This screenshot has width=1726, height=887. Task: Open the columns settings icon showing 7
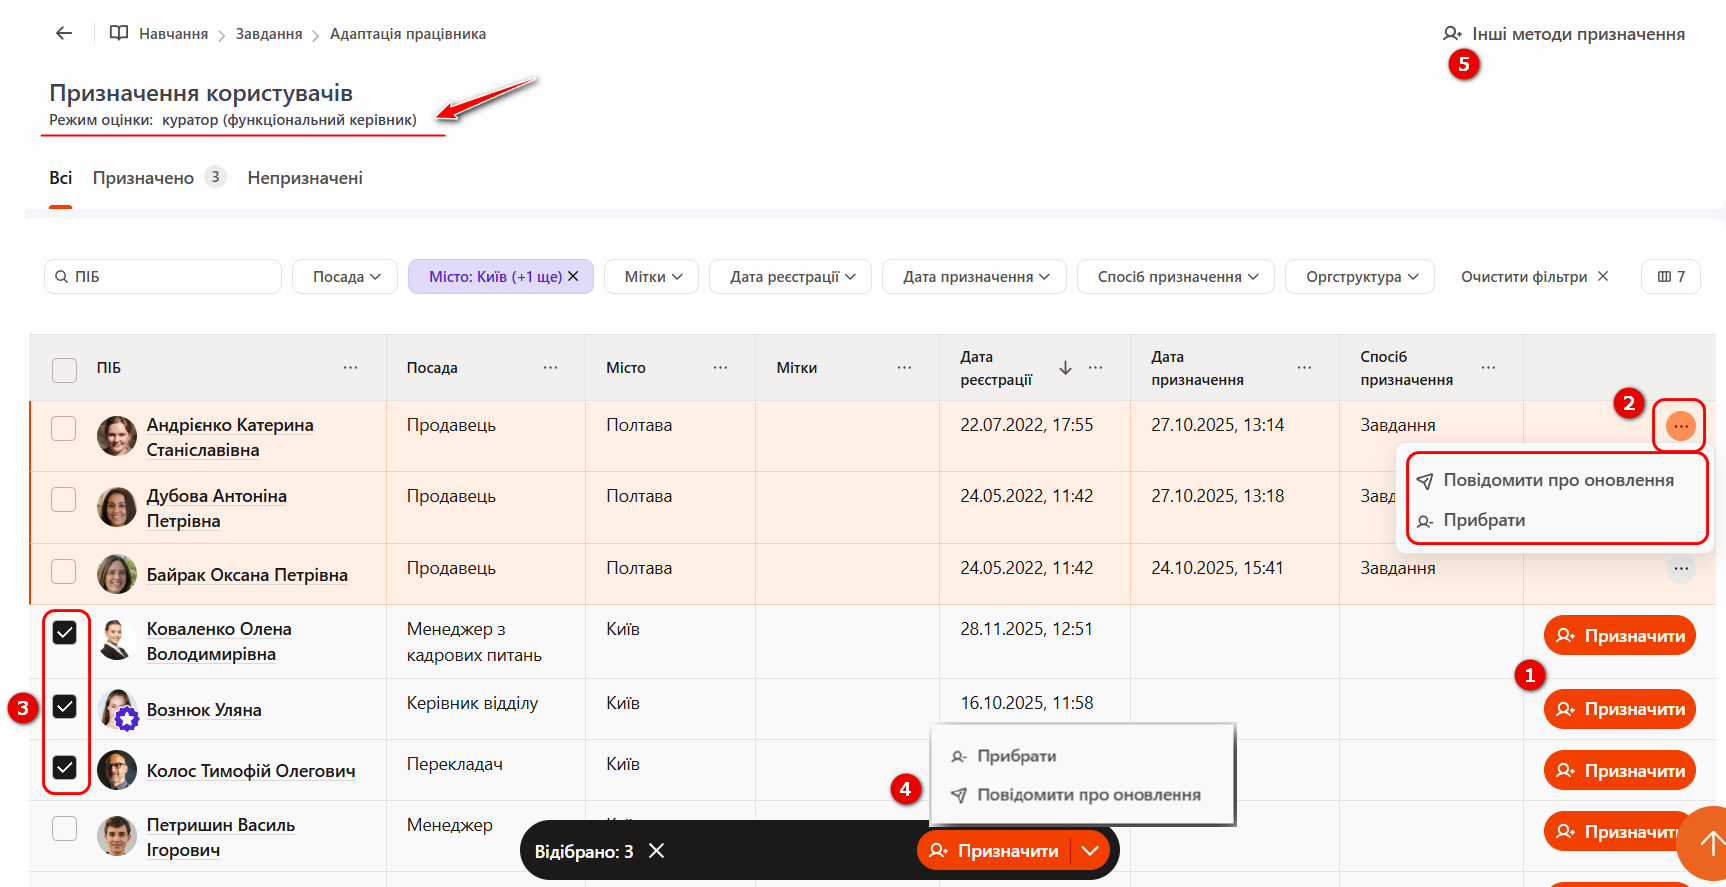(1670, 277)
